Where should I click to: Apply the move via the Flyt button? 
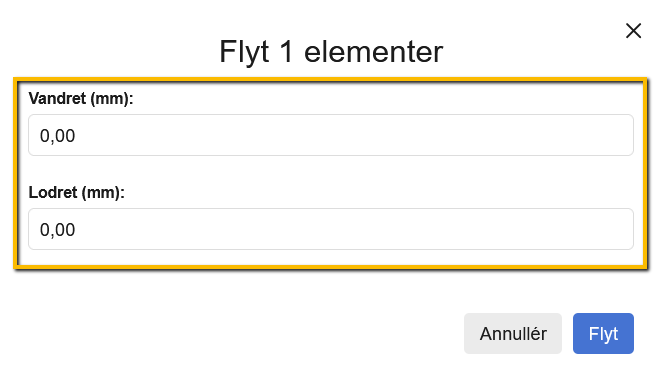[603, 333]
